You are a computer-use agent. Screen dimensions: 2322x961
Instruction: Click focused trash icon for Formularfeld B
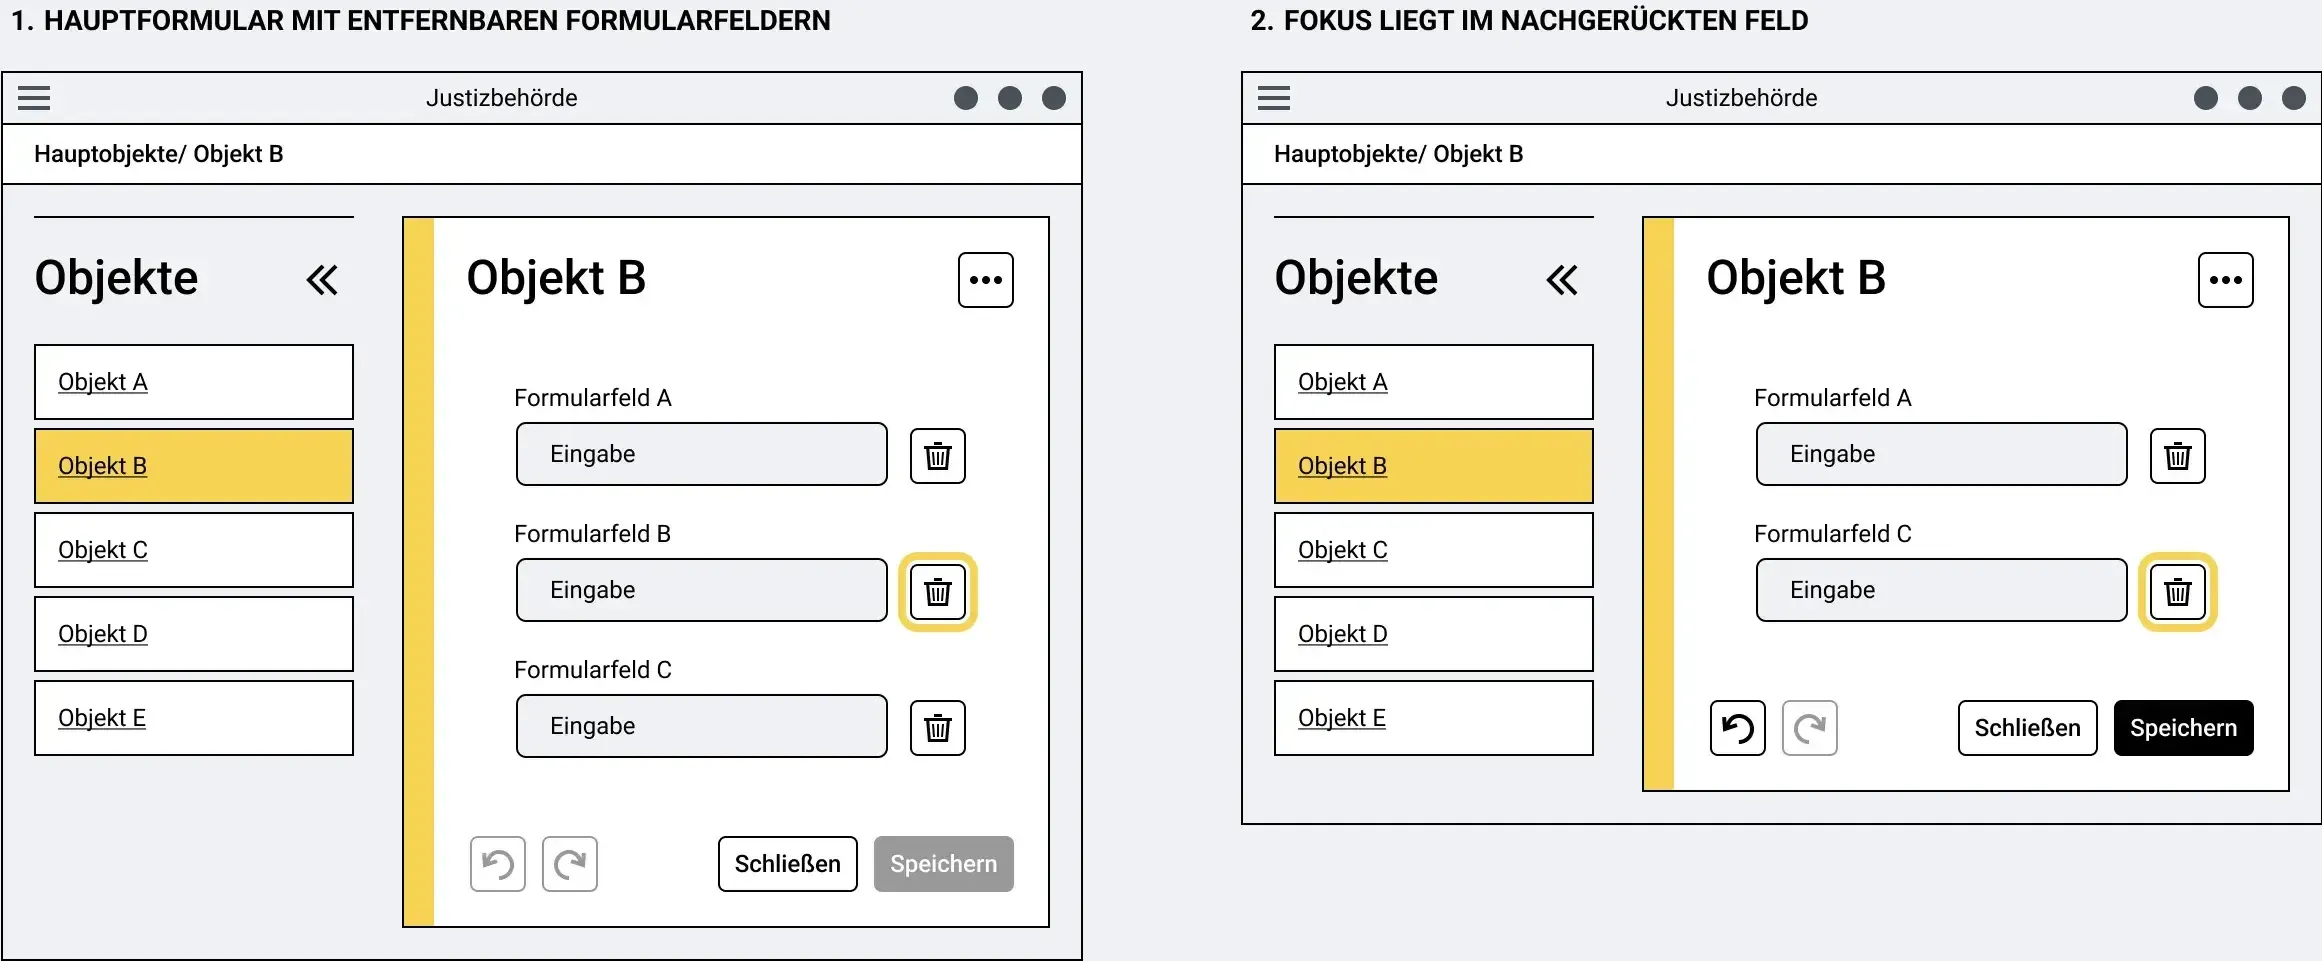click(938, 592)
